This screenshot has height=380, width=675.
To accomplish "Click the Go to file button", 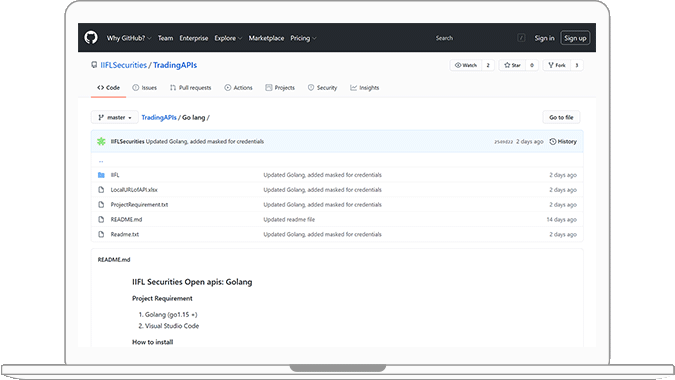I will (x=561, y=117).
